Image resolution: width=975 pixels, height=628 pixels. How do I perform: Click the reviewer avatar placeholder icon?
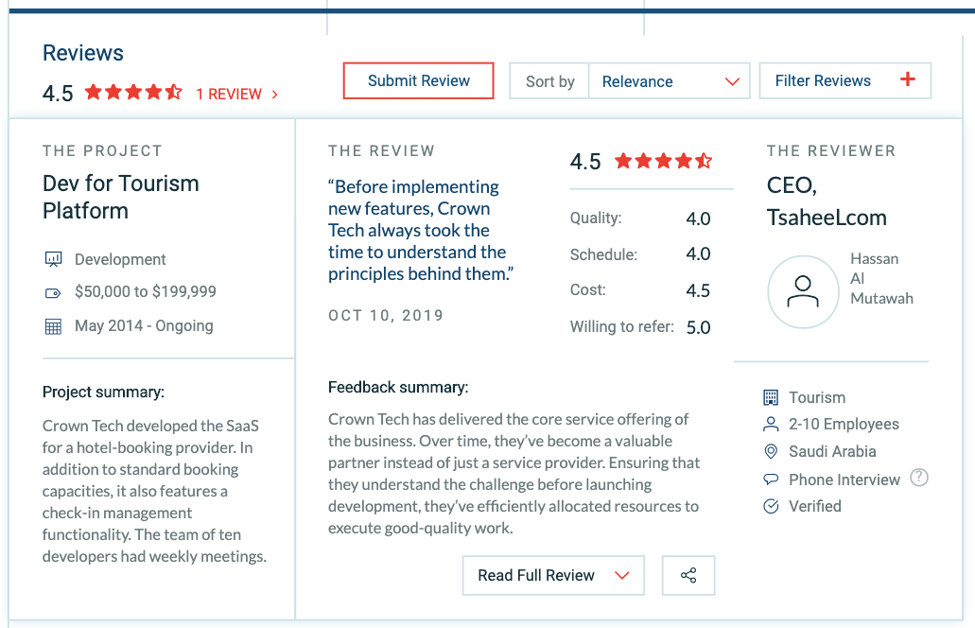pyautogui.click(x=803, y=292)
